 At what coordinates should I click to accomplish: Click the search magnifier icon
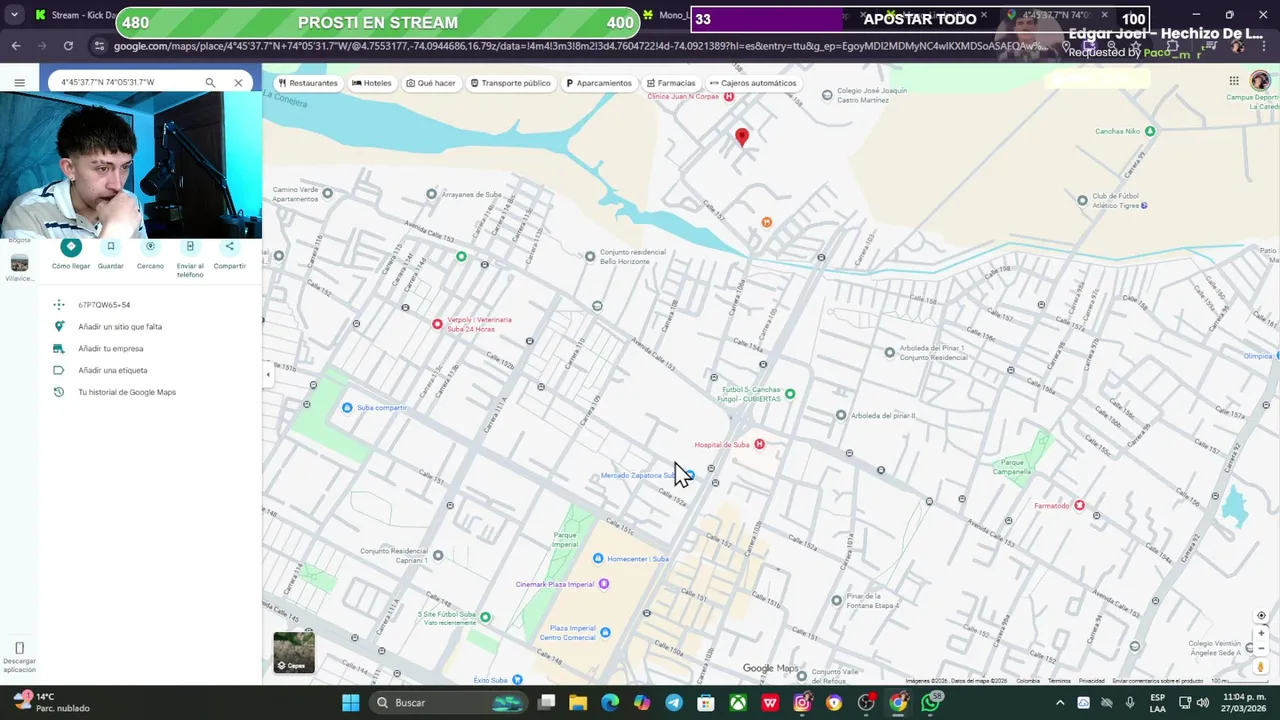coord(210,82)
